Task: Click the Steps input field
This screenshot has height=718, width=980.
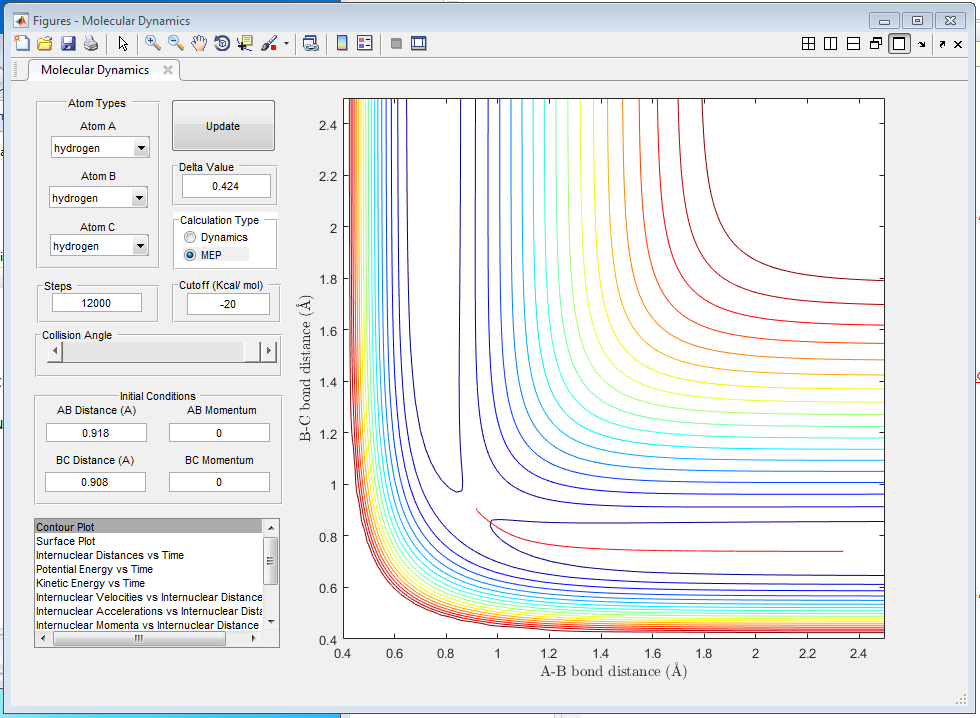Action: (x=97, y=303)
